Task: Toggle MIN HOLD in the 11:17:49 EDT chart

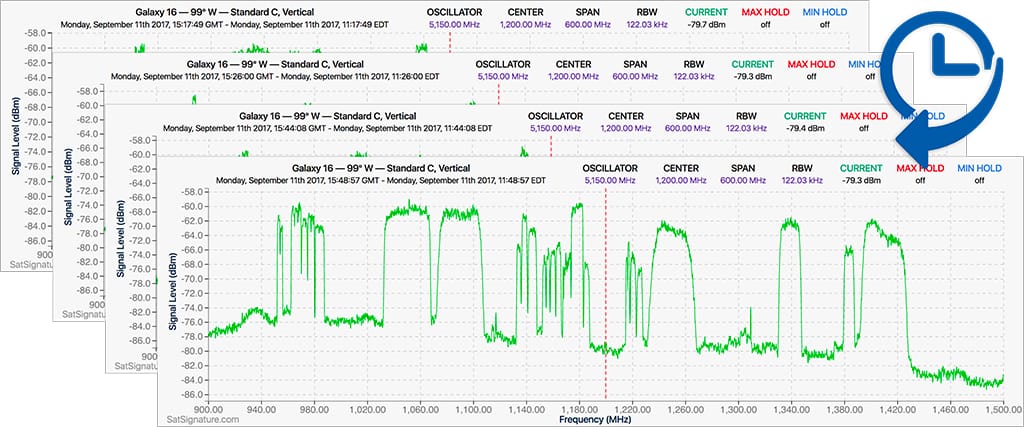Action: coord(824,12)
